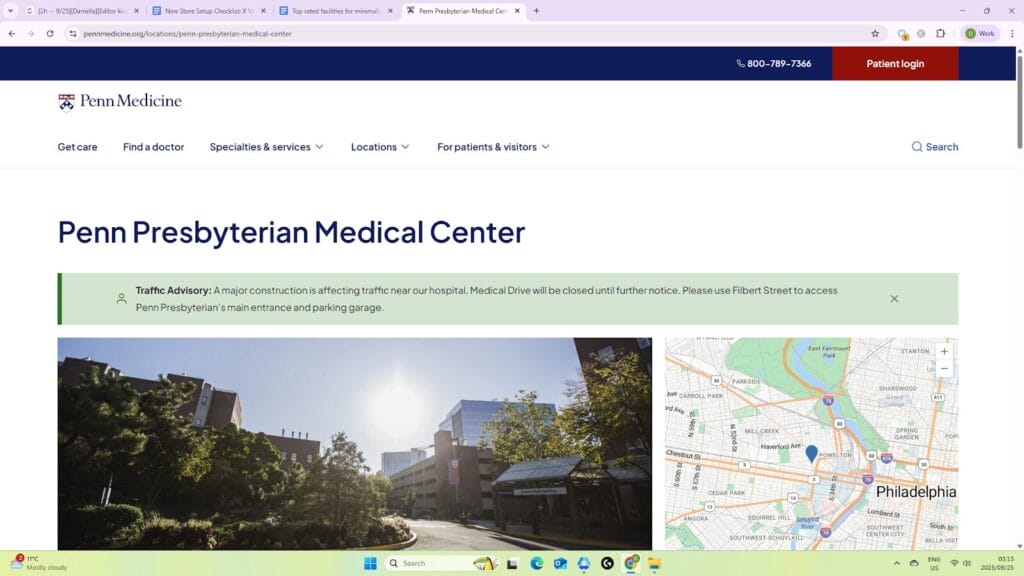Close the New Store Setup Checklist tab
1024x576 pixels.
[263, 10]
